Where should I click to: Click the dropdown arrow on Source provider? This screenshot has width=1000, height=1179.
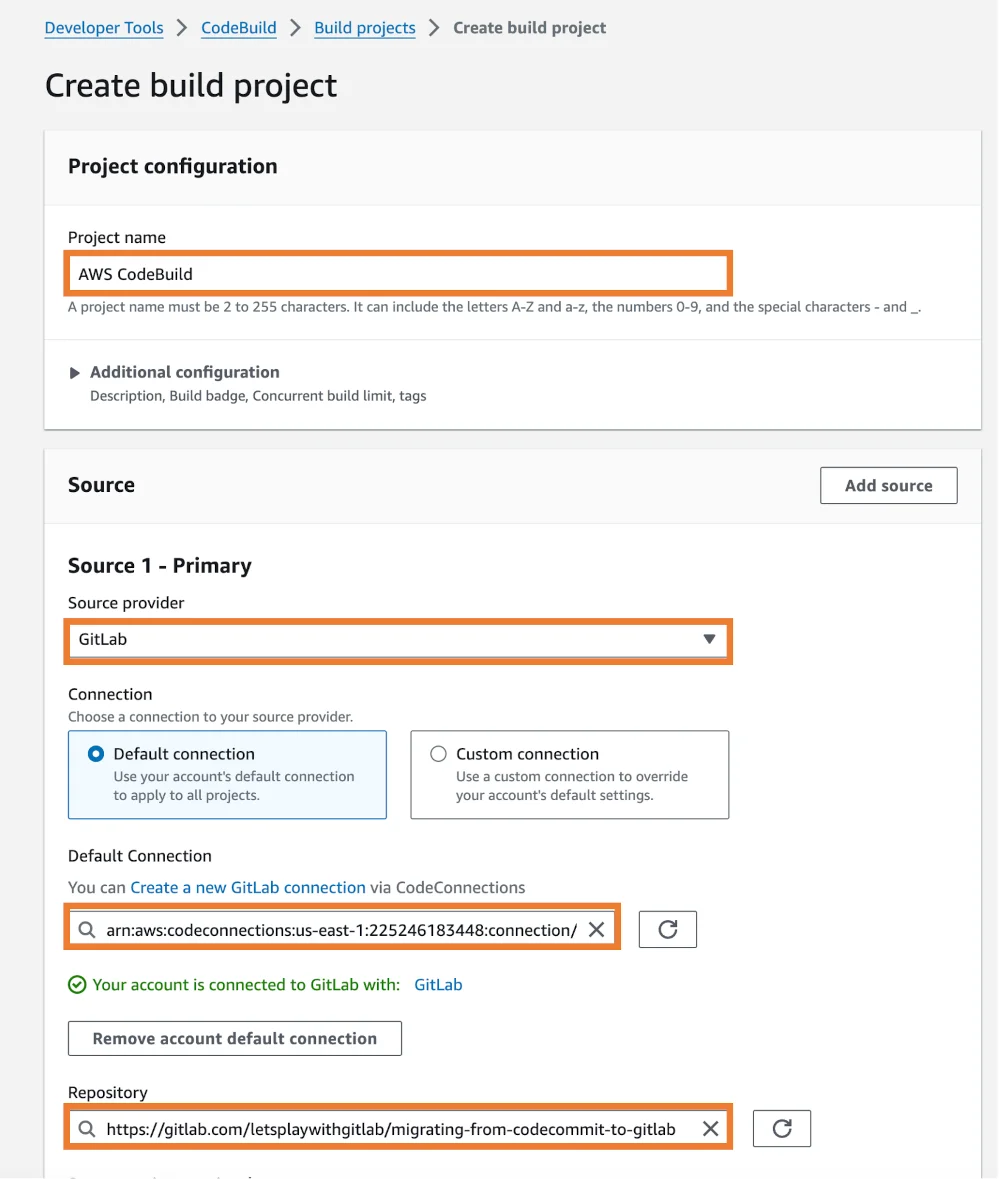[x=710, y=640]
